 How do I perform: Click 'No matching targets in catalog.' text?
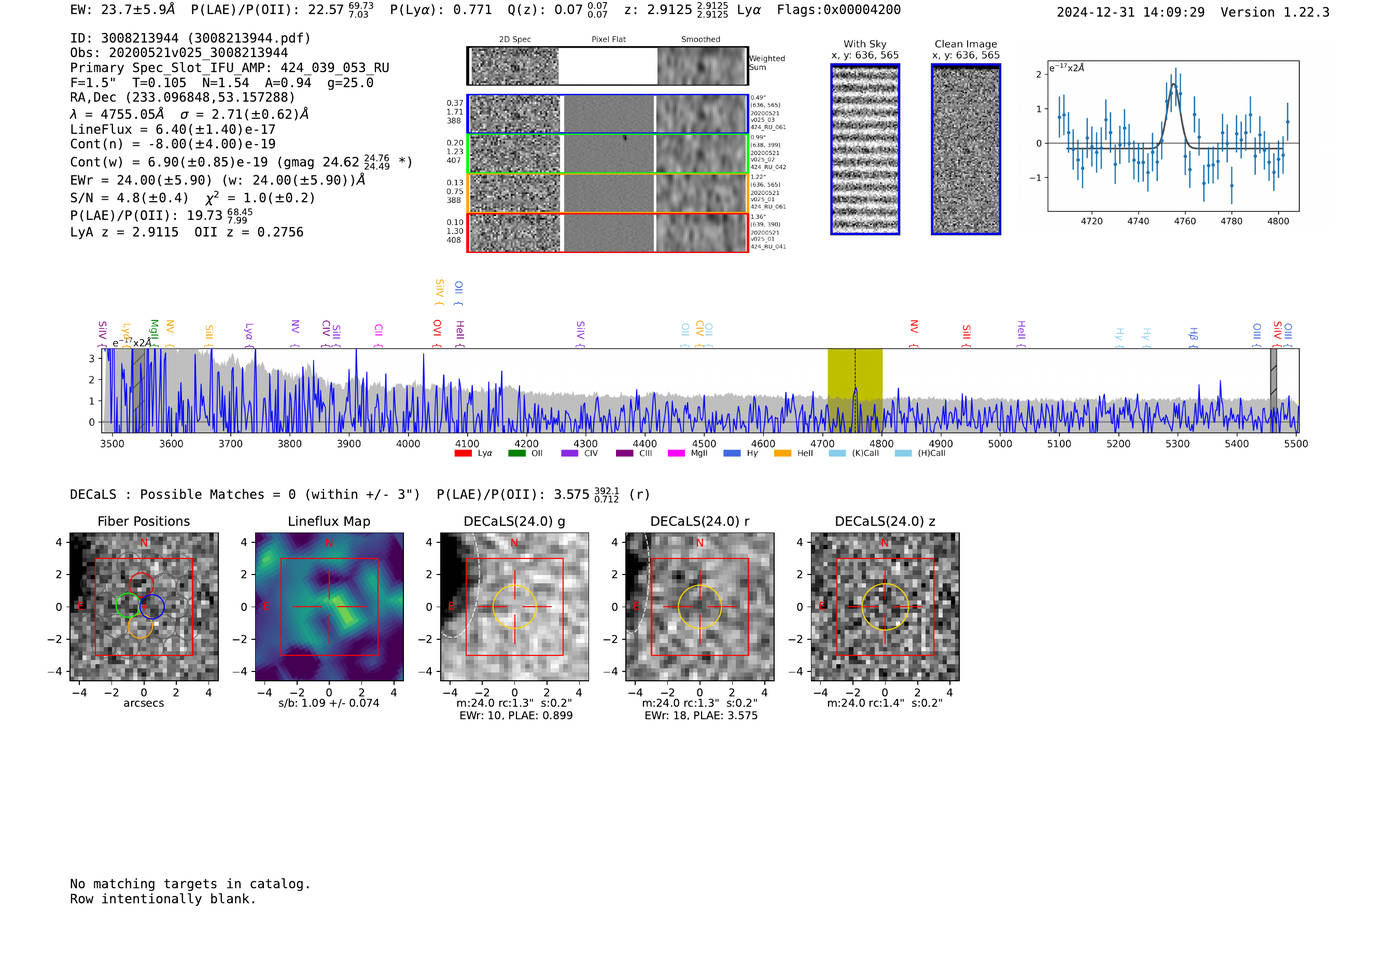190,884
